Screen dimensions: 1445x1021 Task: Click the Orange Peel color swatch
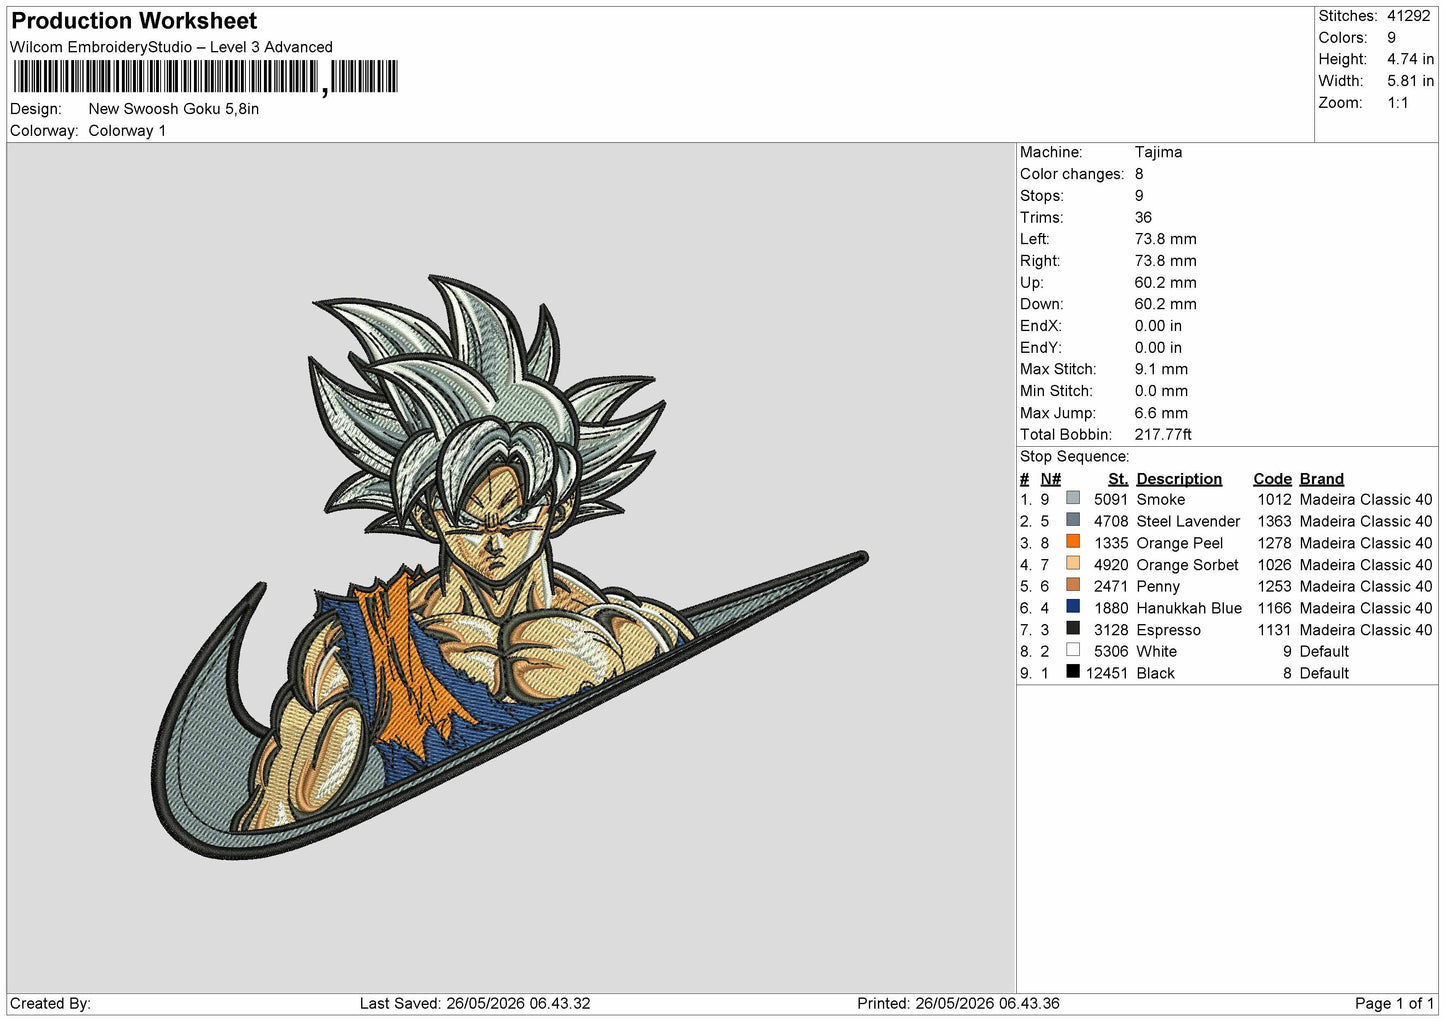point(1073,542)
